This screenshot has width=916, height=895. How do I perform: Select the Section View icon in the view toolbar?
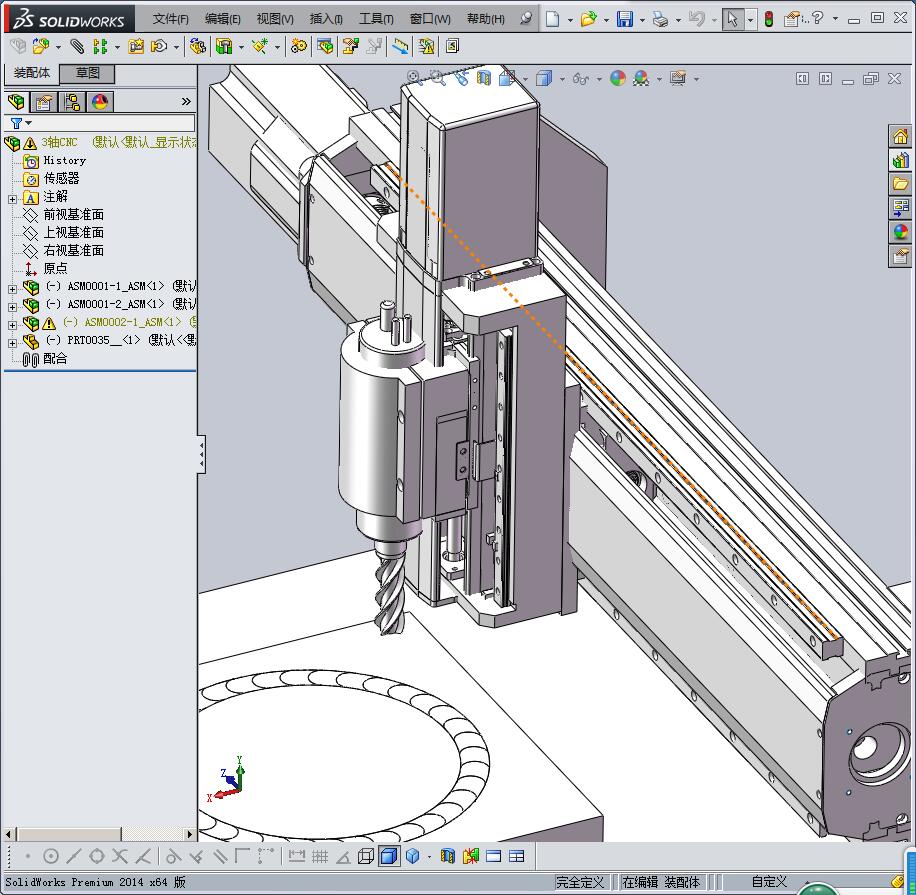[484, 78]
